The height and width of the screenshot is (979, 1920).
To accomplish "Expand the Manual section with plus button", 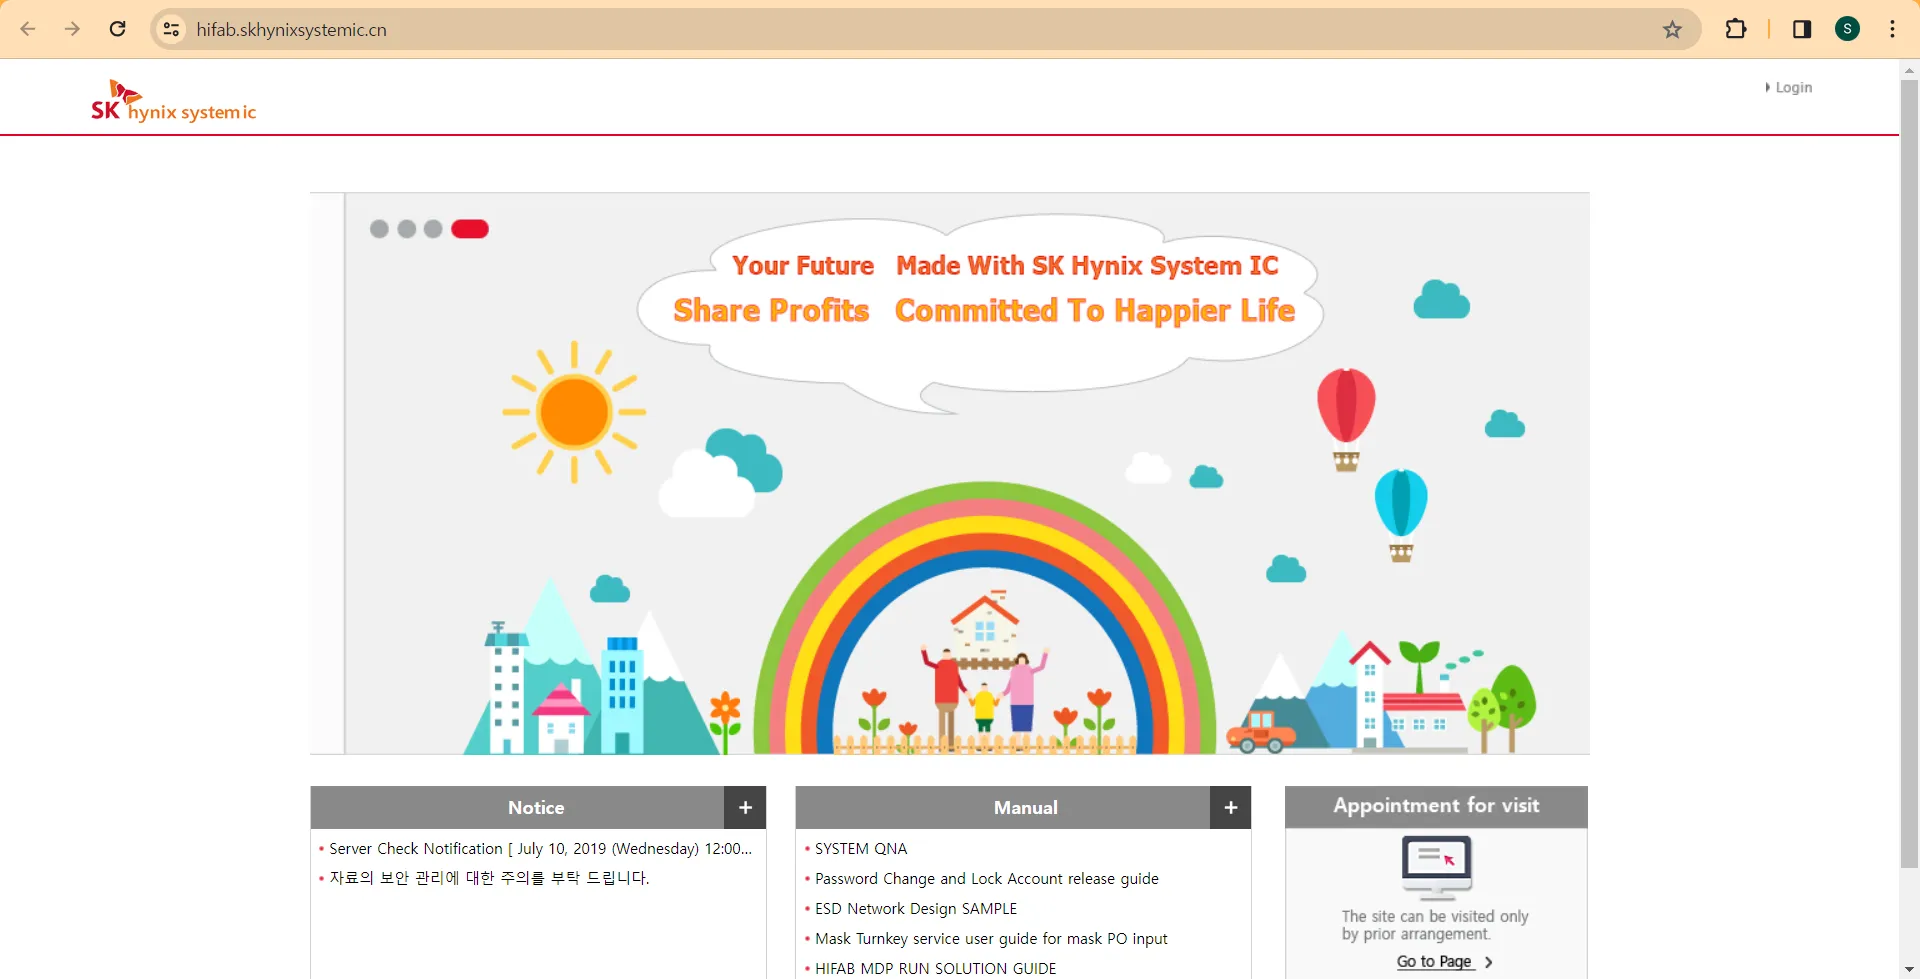I will click(1230, 807).
